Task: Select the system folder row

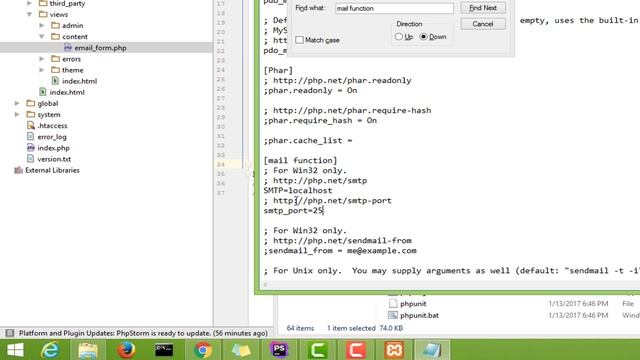Action: click(49, 114)
